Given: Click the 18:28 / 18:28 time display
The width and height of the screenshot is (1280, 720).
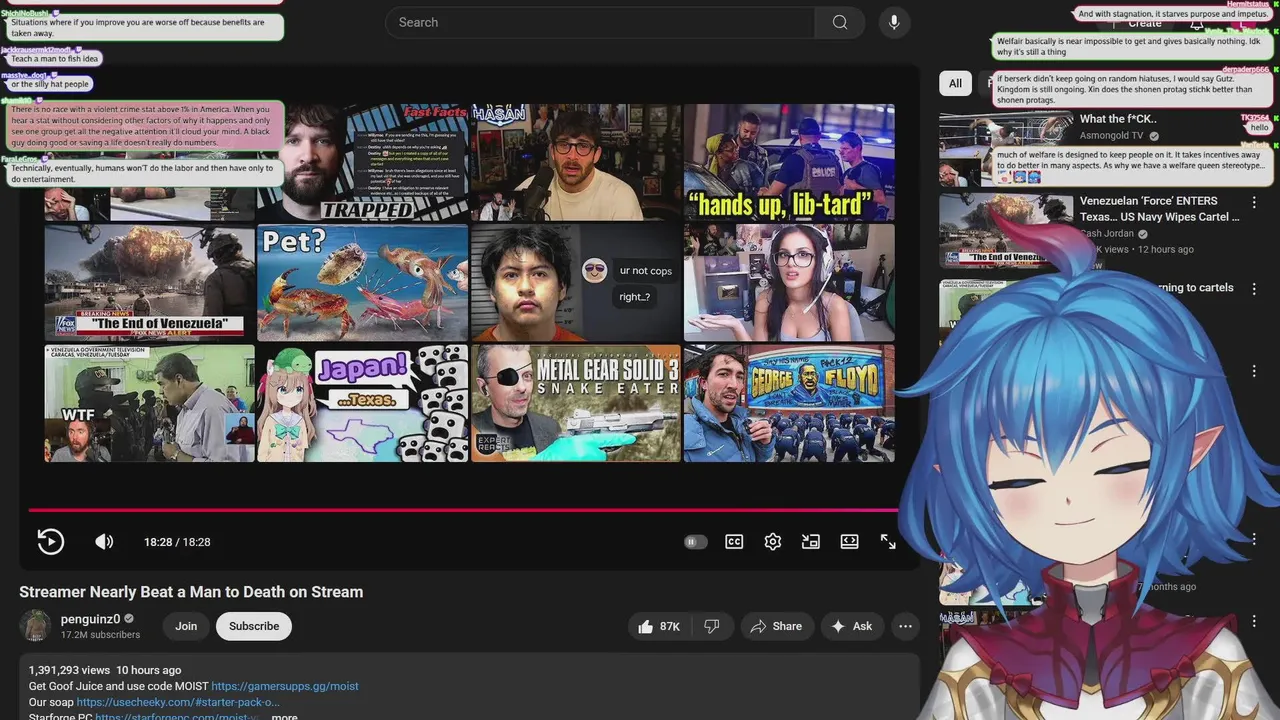Looking at the screenshot, I should point(177,542).
